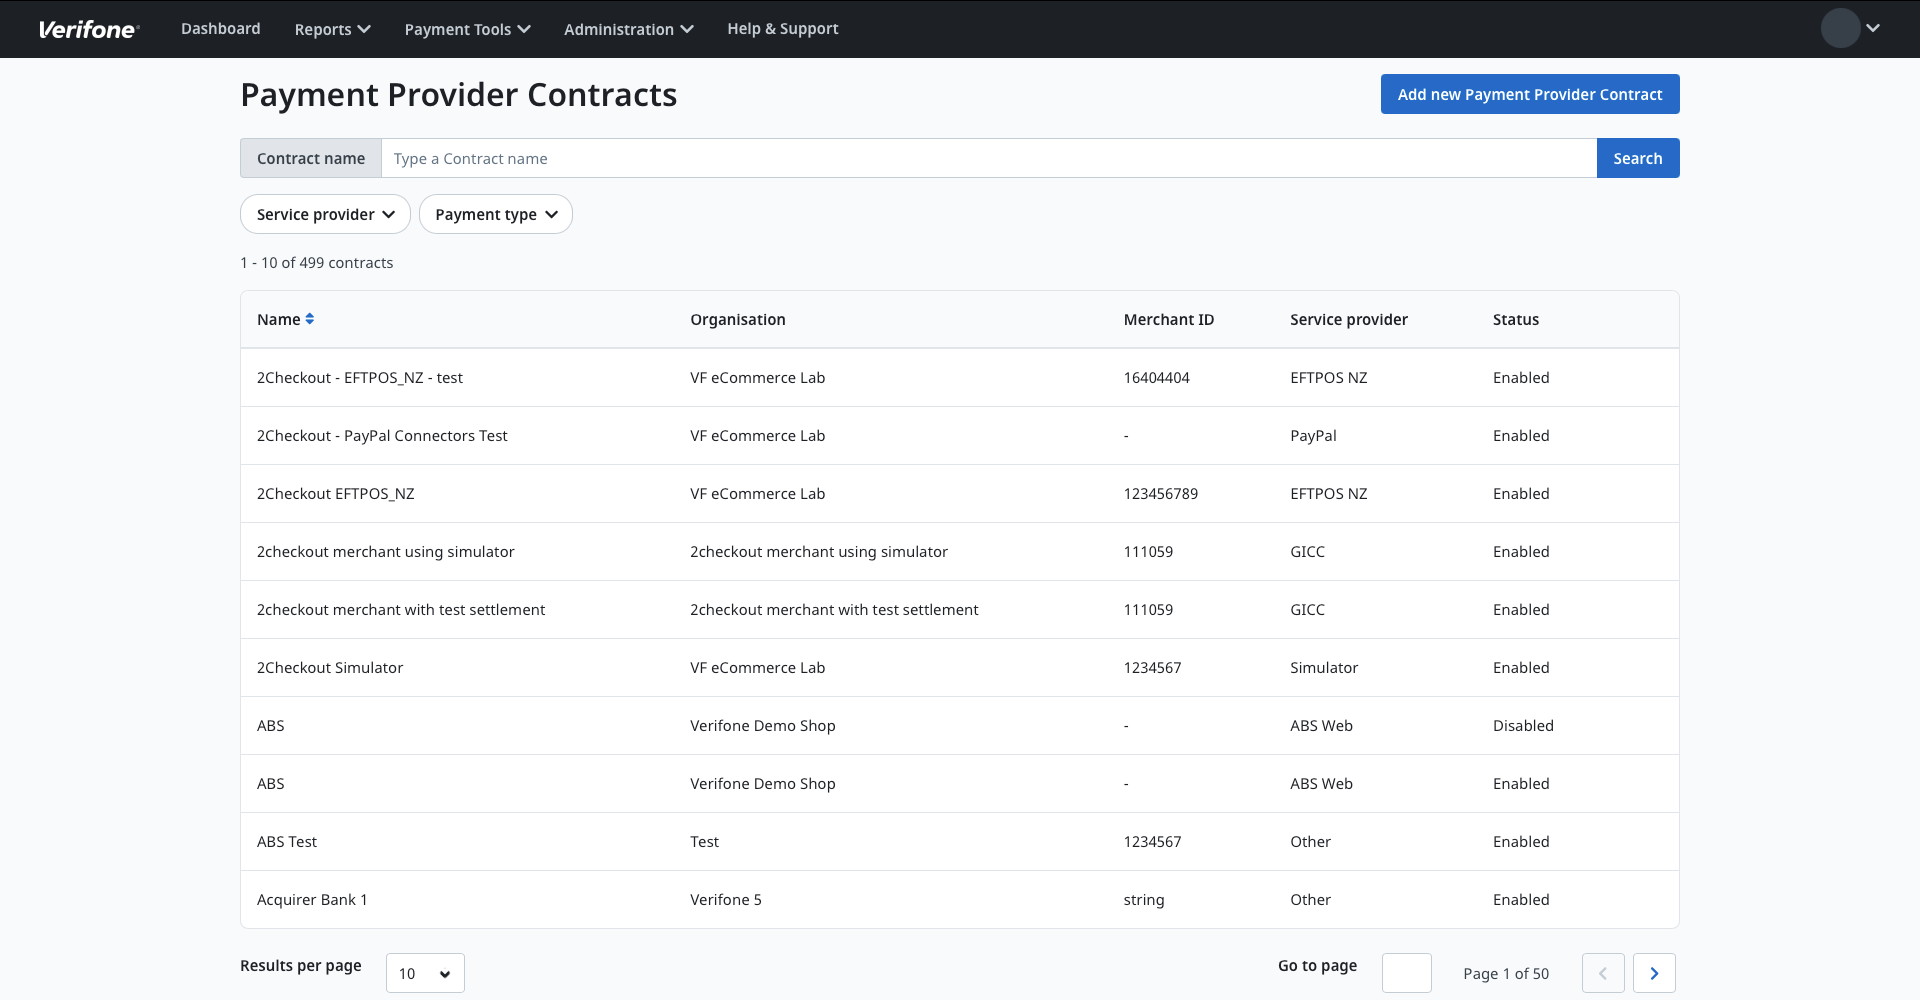Go to previous page arrow
This screenshot has height=1000, width=1920.
coord(1603,973)
